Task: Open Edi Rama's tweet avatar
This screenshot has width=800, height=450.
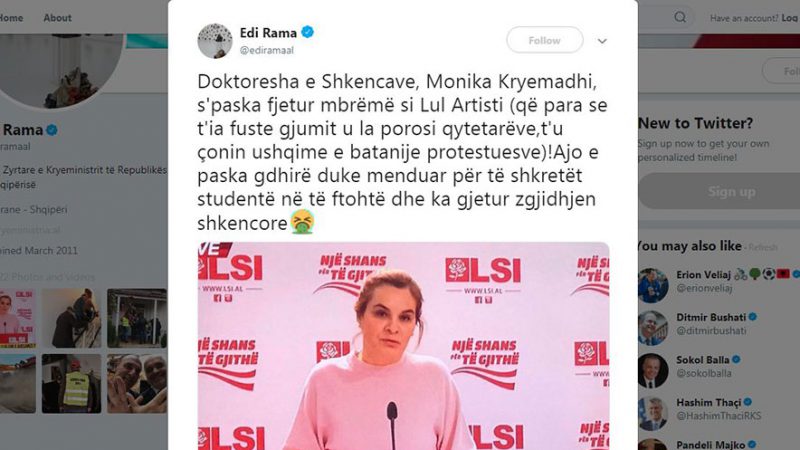Action: (x=215, y=40)
